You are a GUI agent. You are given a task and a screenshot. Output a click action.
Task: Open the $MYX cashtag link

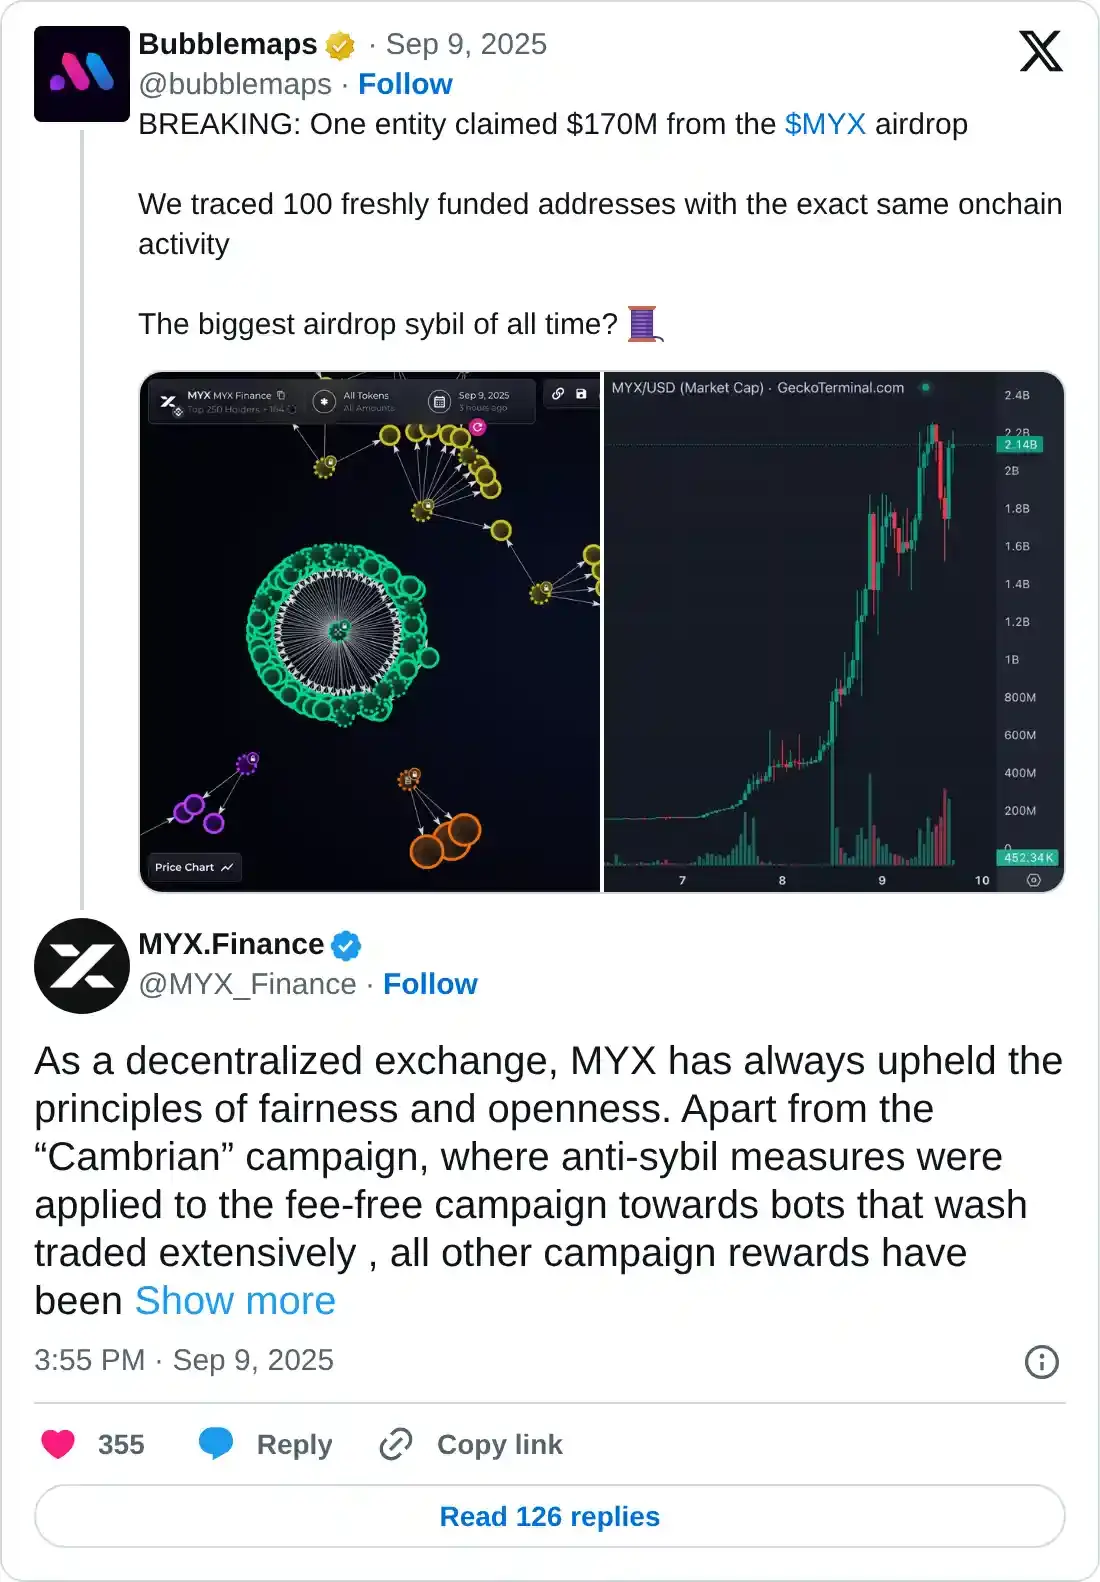pos(825,124)
